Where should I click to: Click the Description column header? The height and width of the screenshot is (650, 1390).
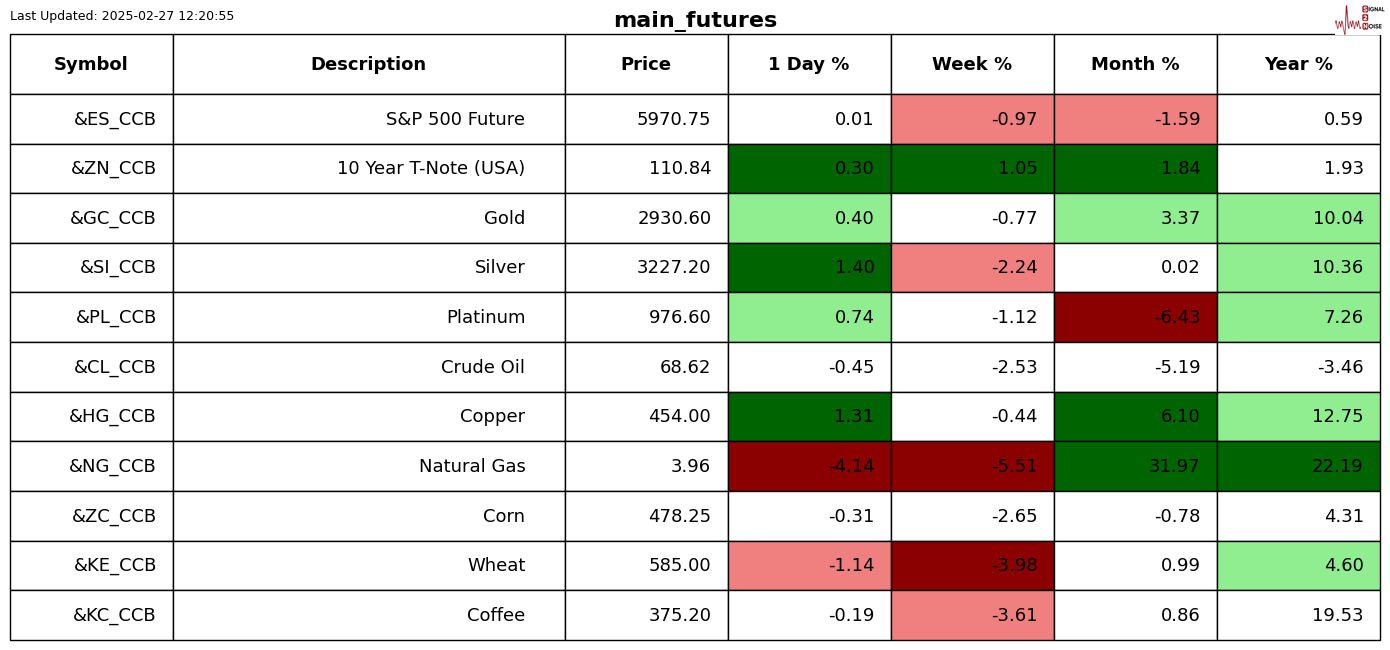(368, 65)
